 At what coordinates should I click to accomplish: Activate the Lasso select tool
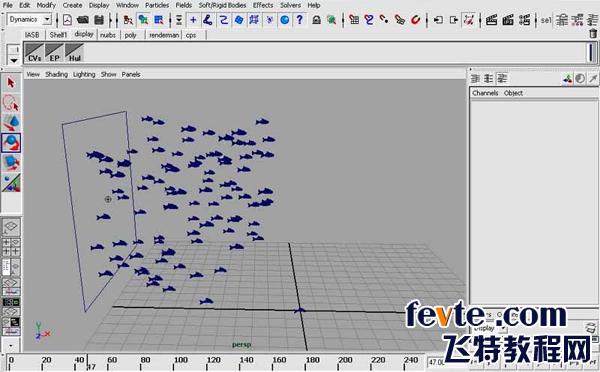[x=11, y=103]
